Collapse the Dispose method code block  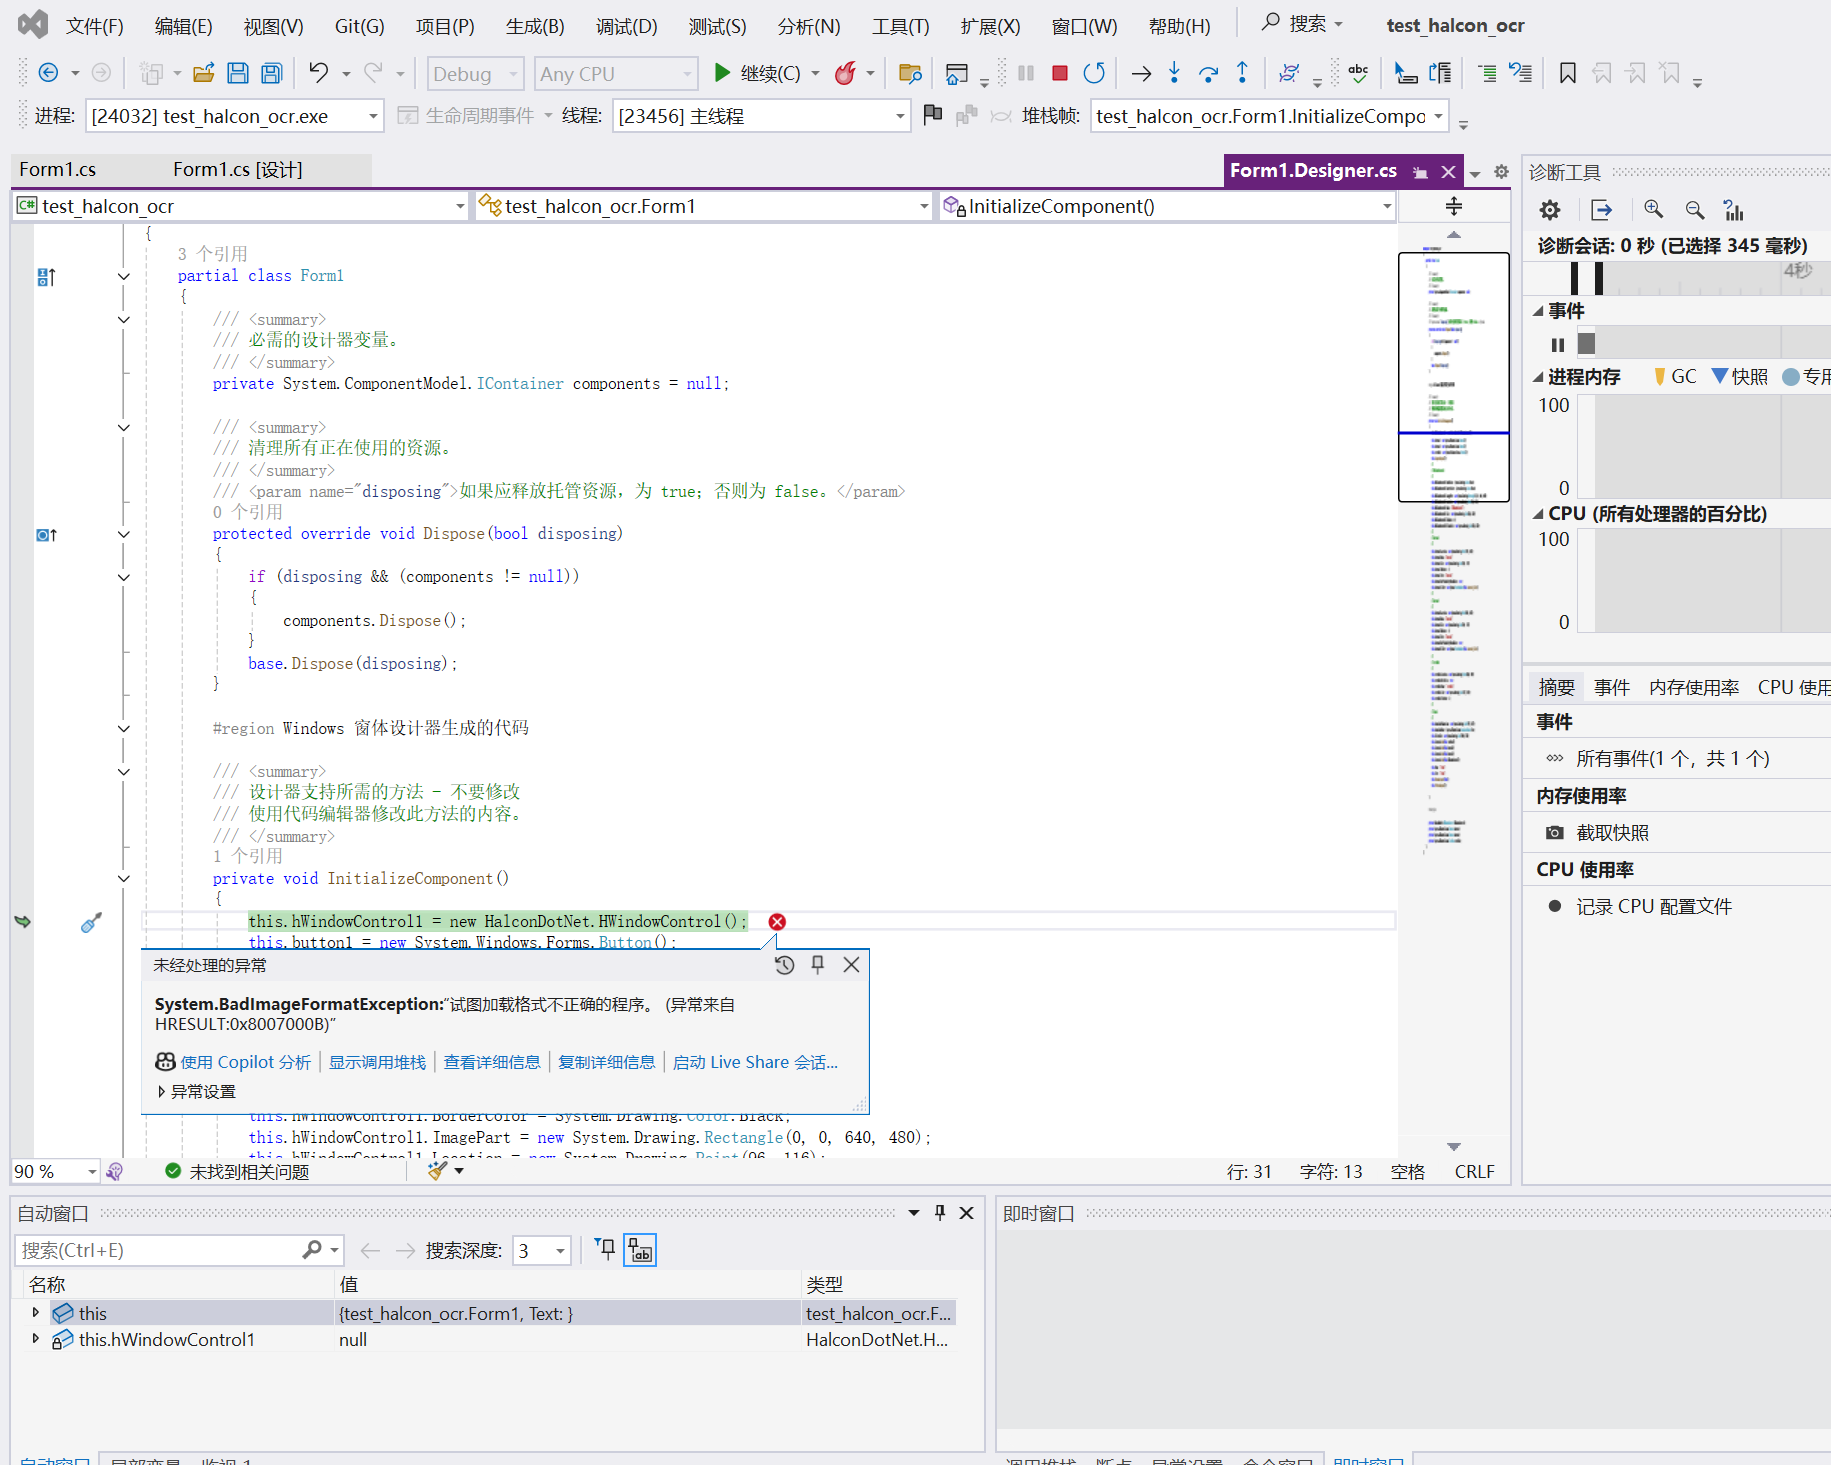124,534
